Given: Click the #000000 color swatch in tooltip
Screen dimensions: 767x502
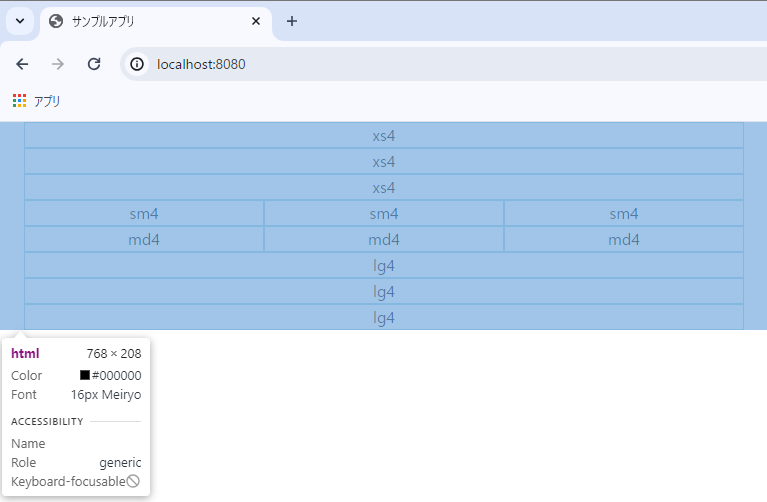Looking at the screenshot, I should coord(85,376).
